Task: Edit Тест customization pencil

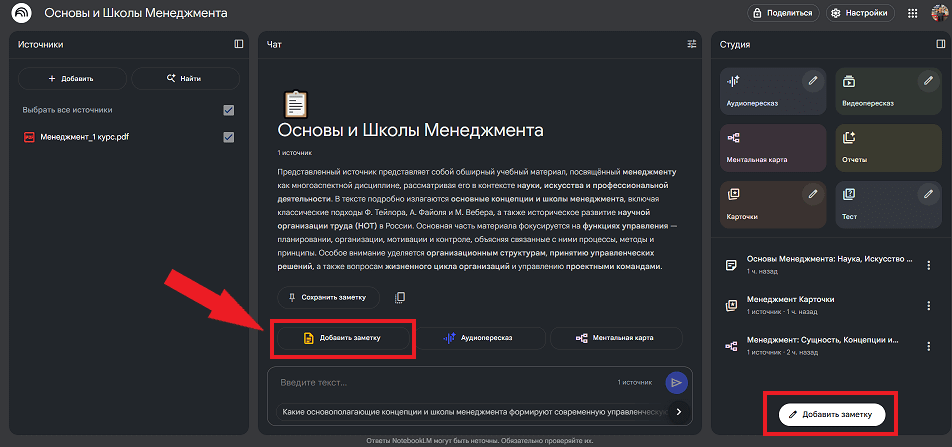Action: (x=928, y=194)
